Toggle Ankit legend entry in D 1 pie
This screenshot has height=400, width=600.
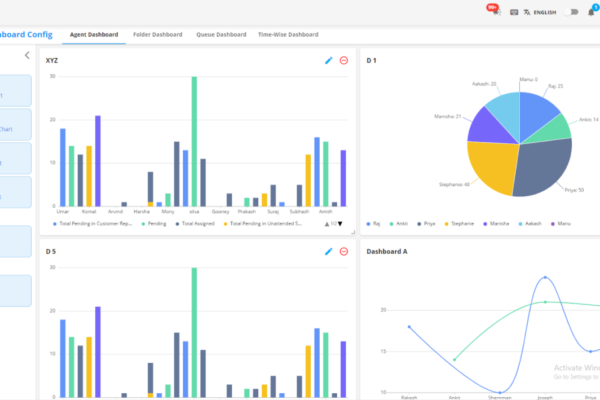click(399, 224)
